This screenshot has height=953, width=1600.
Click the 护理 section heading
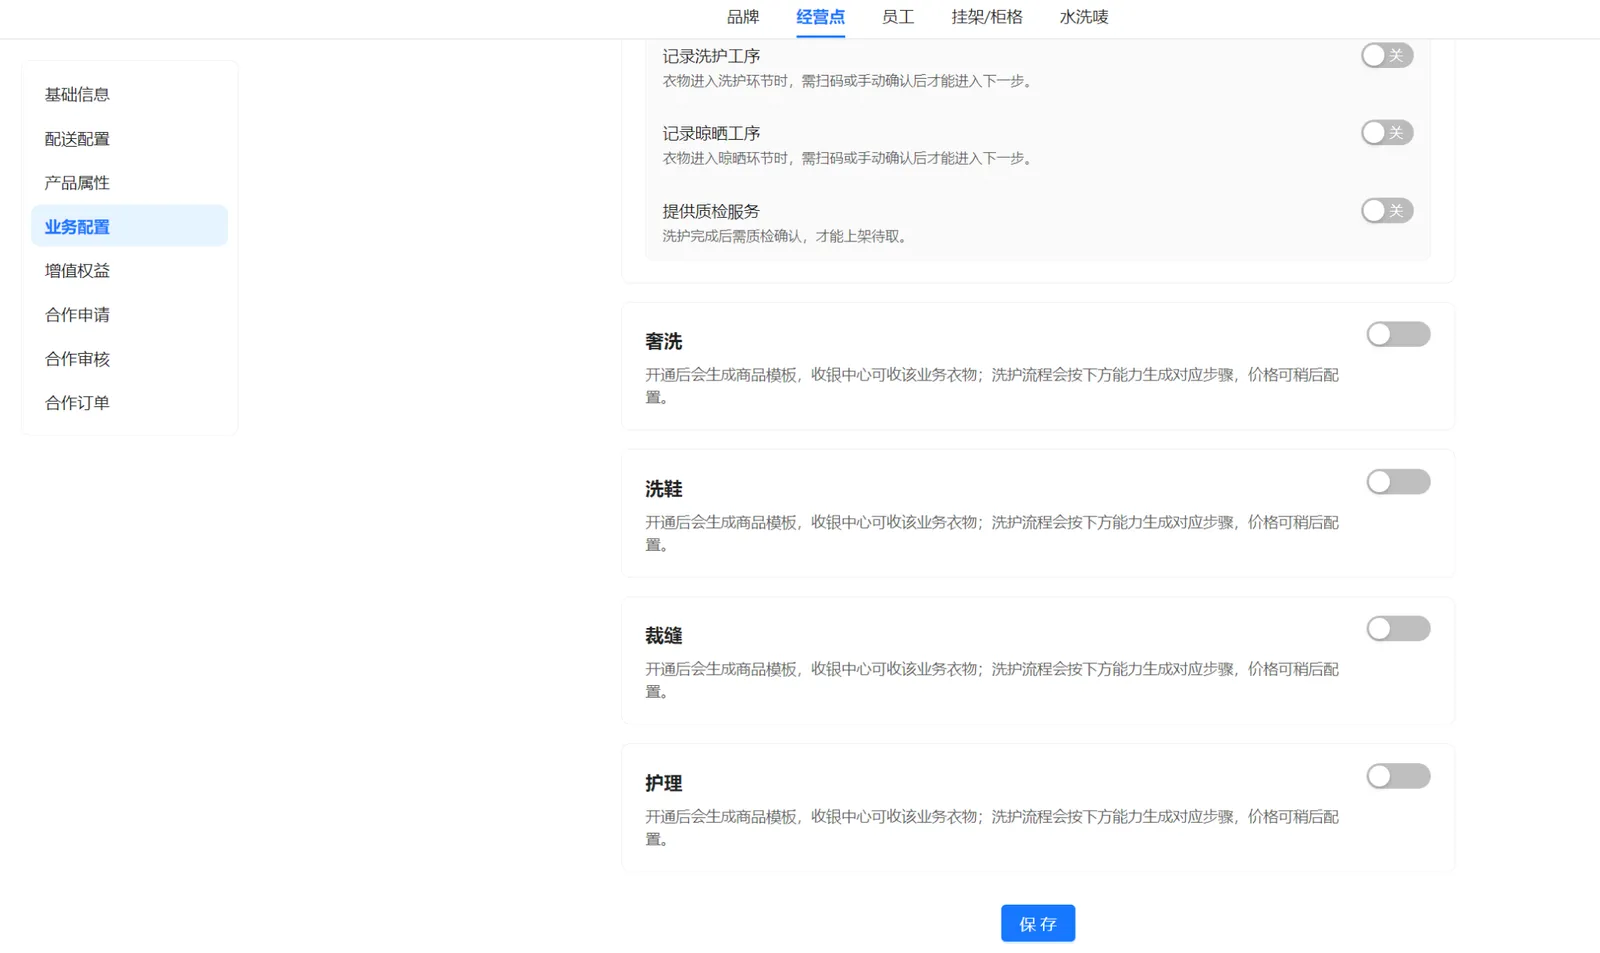click(664, 783)
